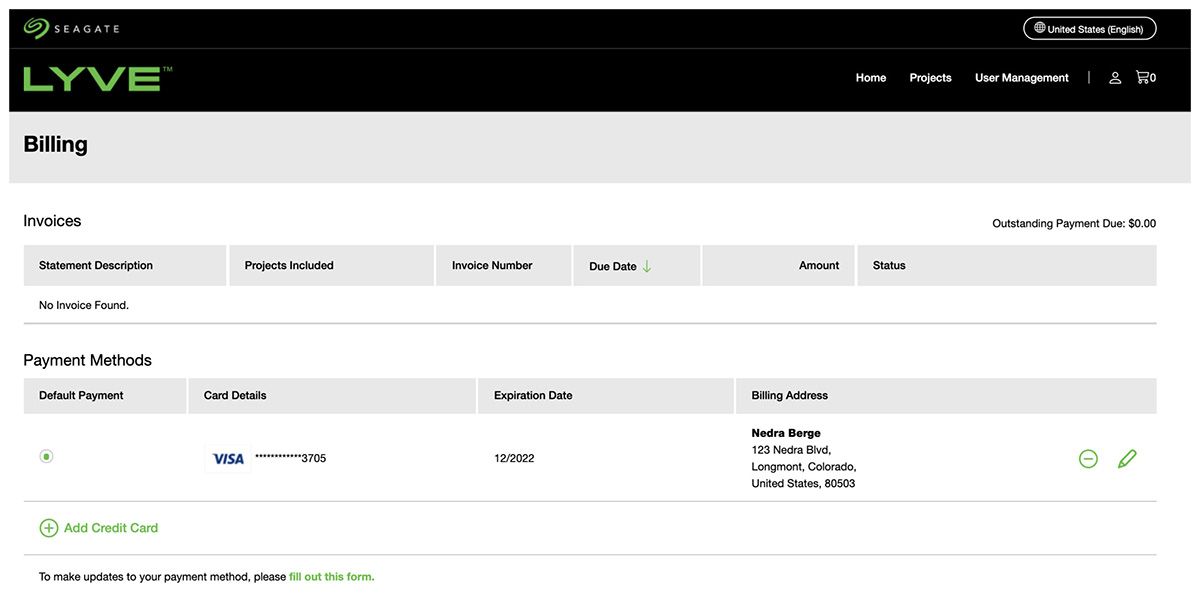Screen dimensions: 1200x606
Task: Click the plus icon beside Add Credit Card
Action: click(48, 528)
